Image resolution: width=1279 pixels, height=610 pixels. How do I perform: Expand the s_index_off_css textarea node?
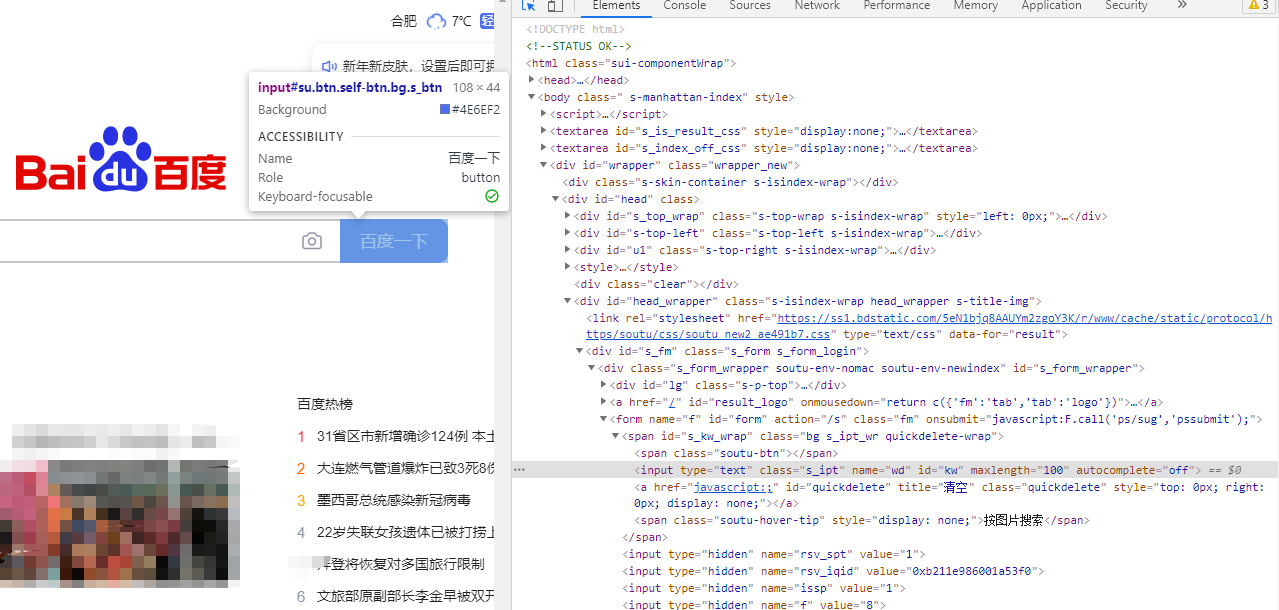(544, 148)
